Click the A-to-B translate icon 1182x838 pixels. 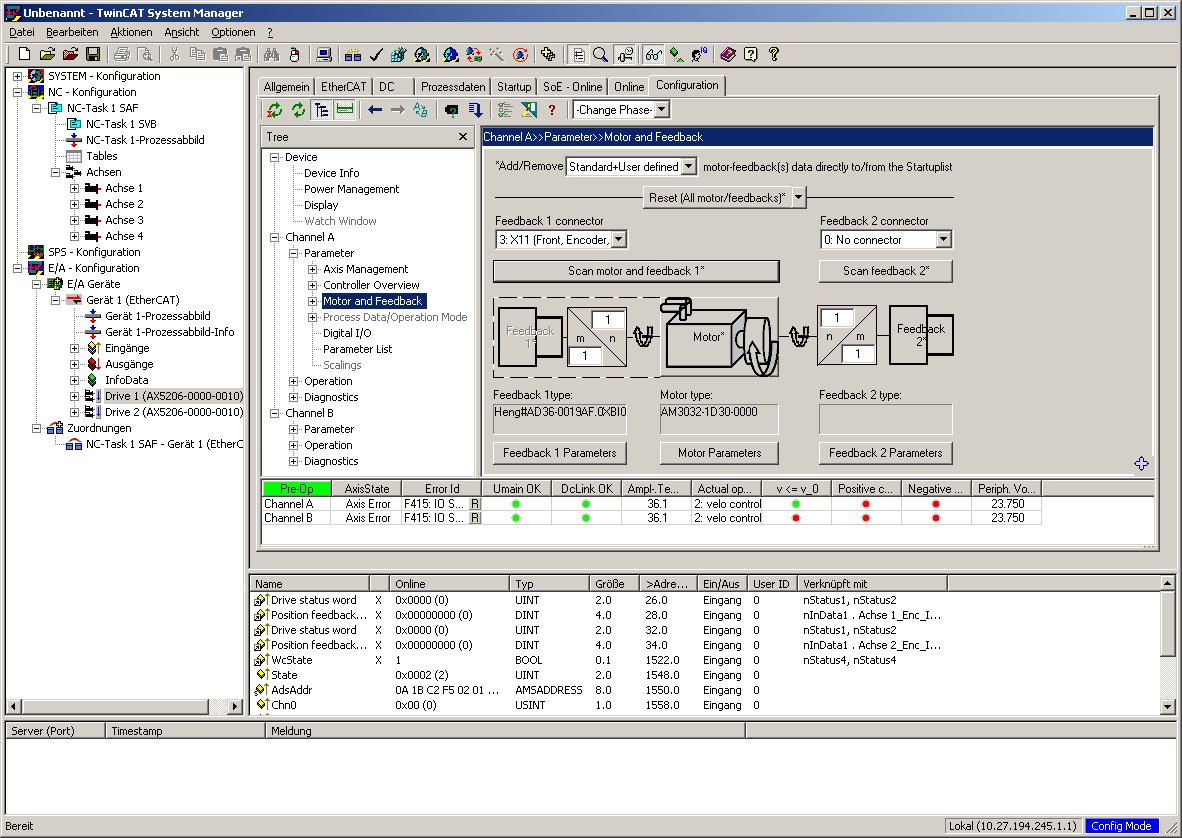(421, 110)
